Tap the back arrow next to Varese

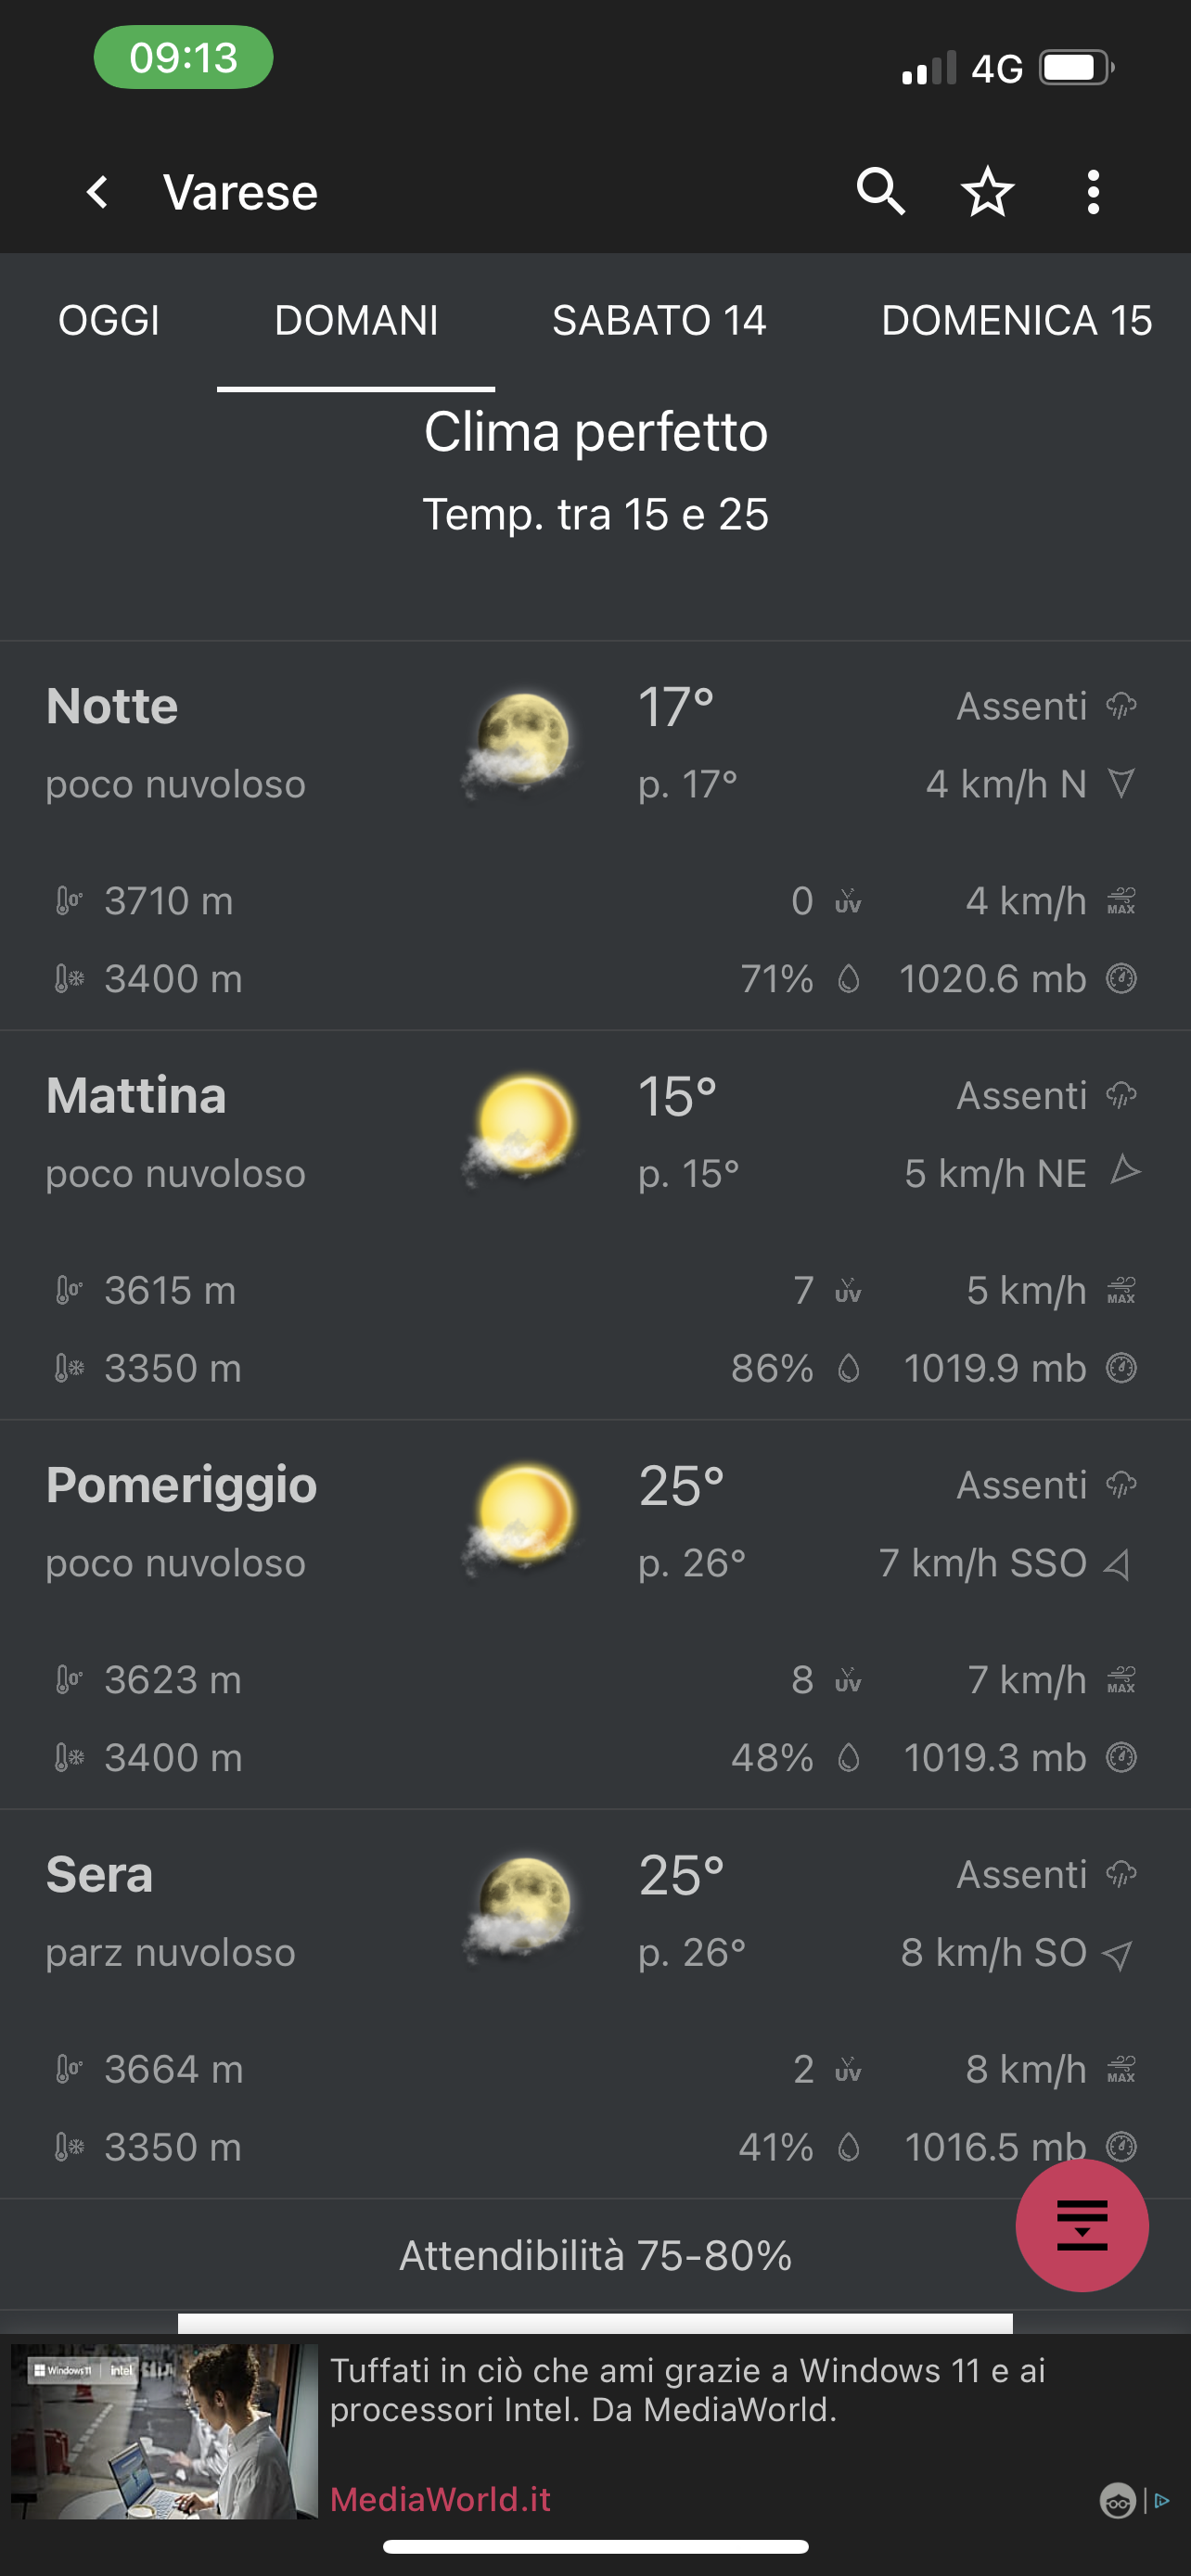[x=98, y=192]
